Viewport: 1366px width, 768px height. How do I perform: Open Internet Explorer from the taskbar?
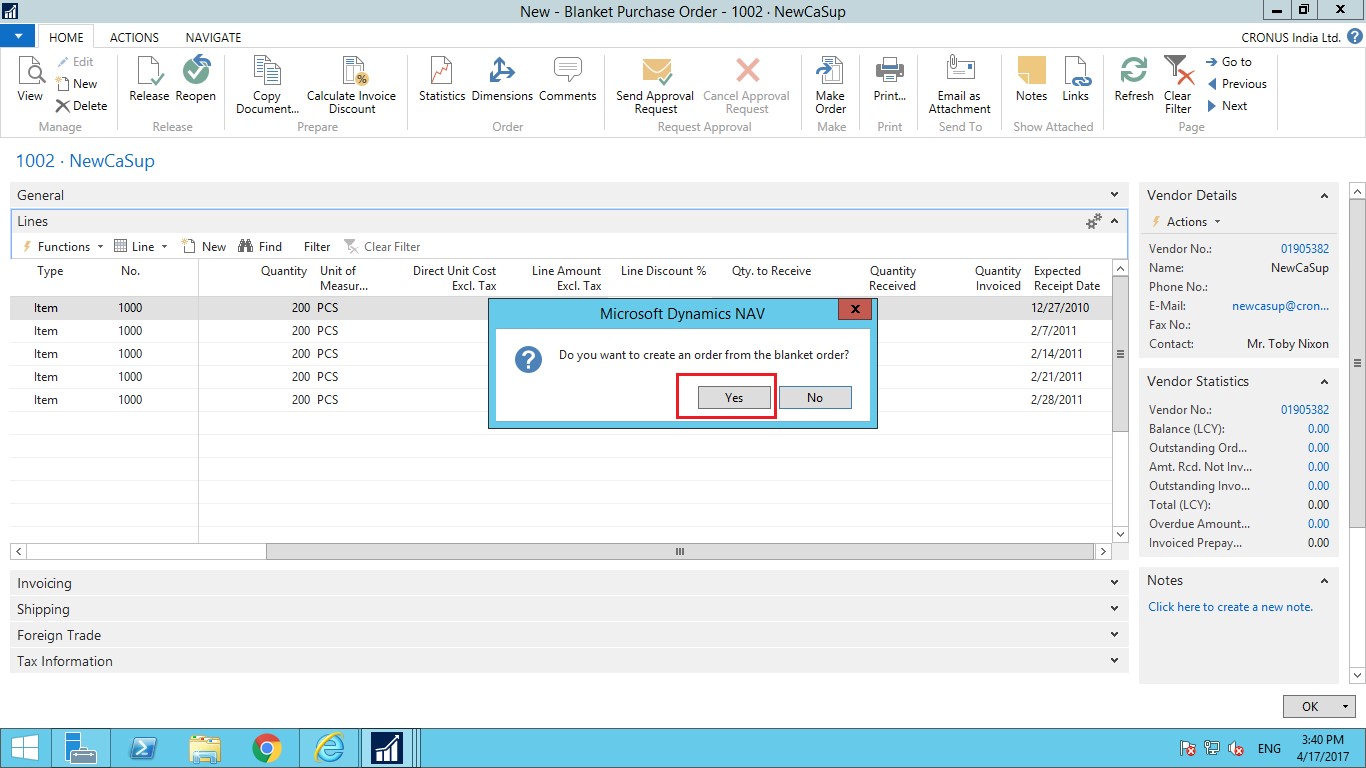(328, 748)
